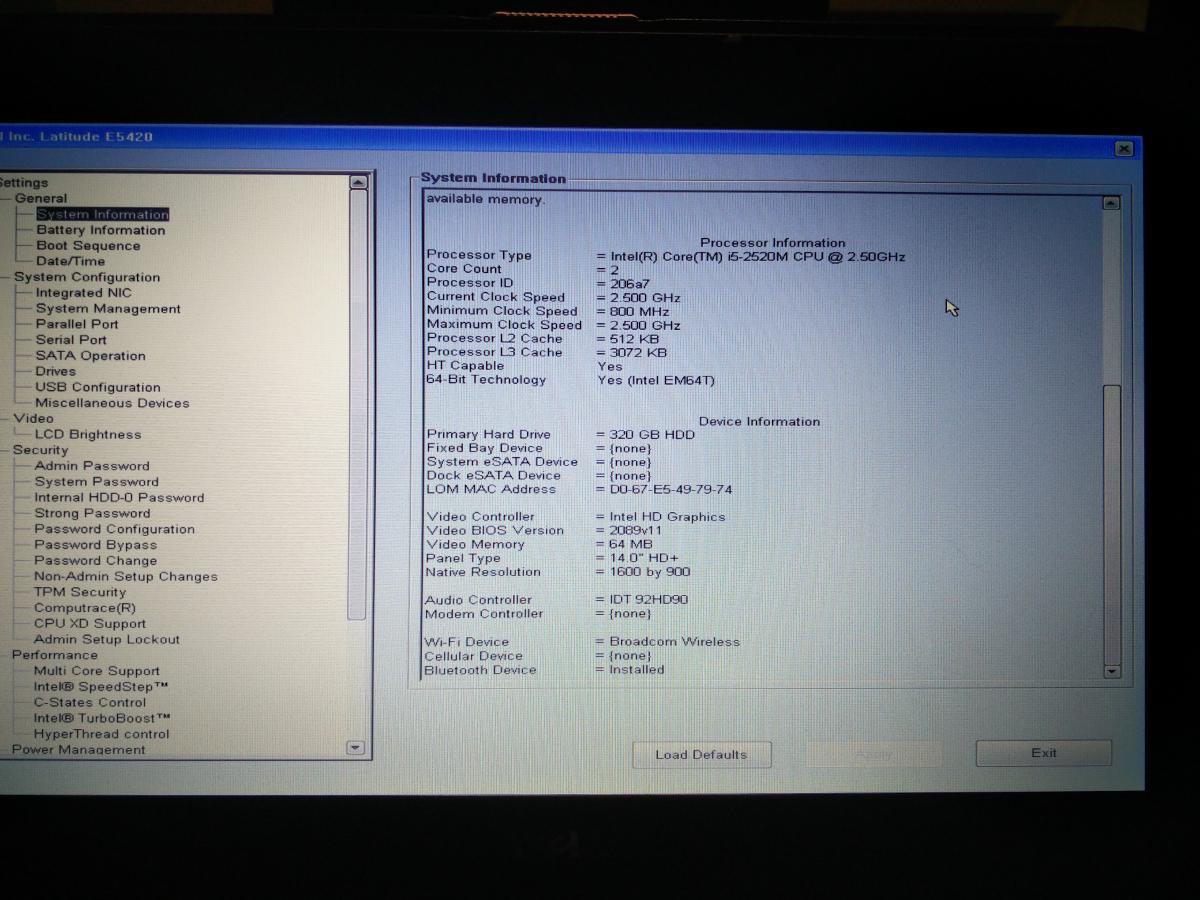Collapse the System Configuration section
Image resolution: width=1200 pixels, height=900 pixels.
point(86,277)
